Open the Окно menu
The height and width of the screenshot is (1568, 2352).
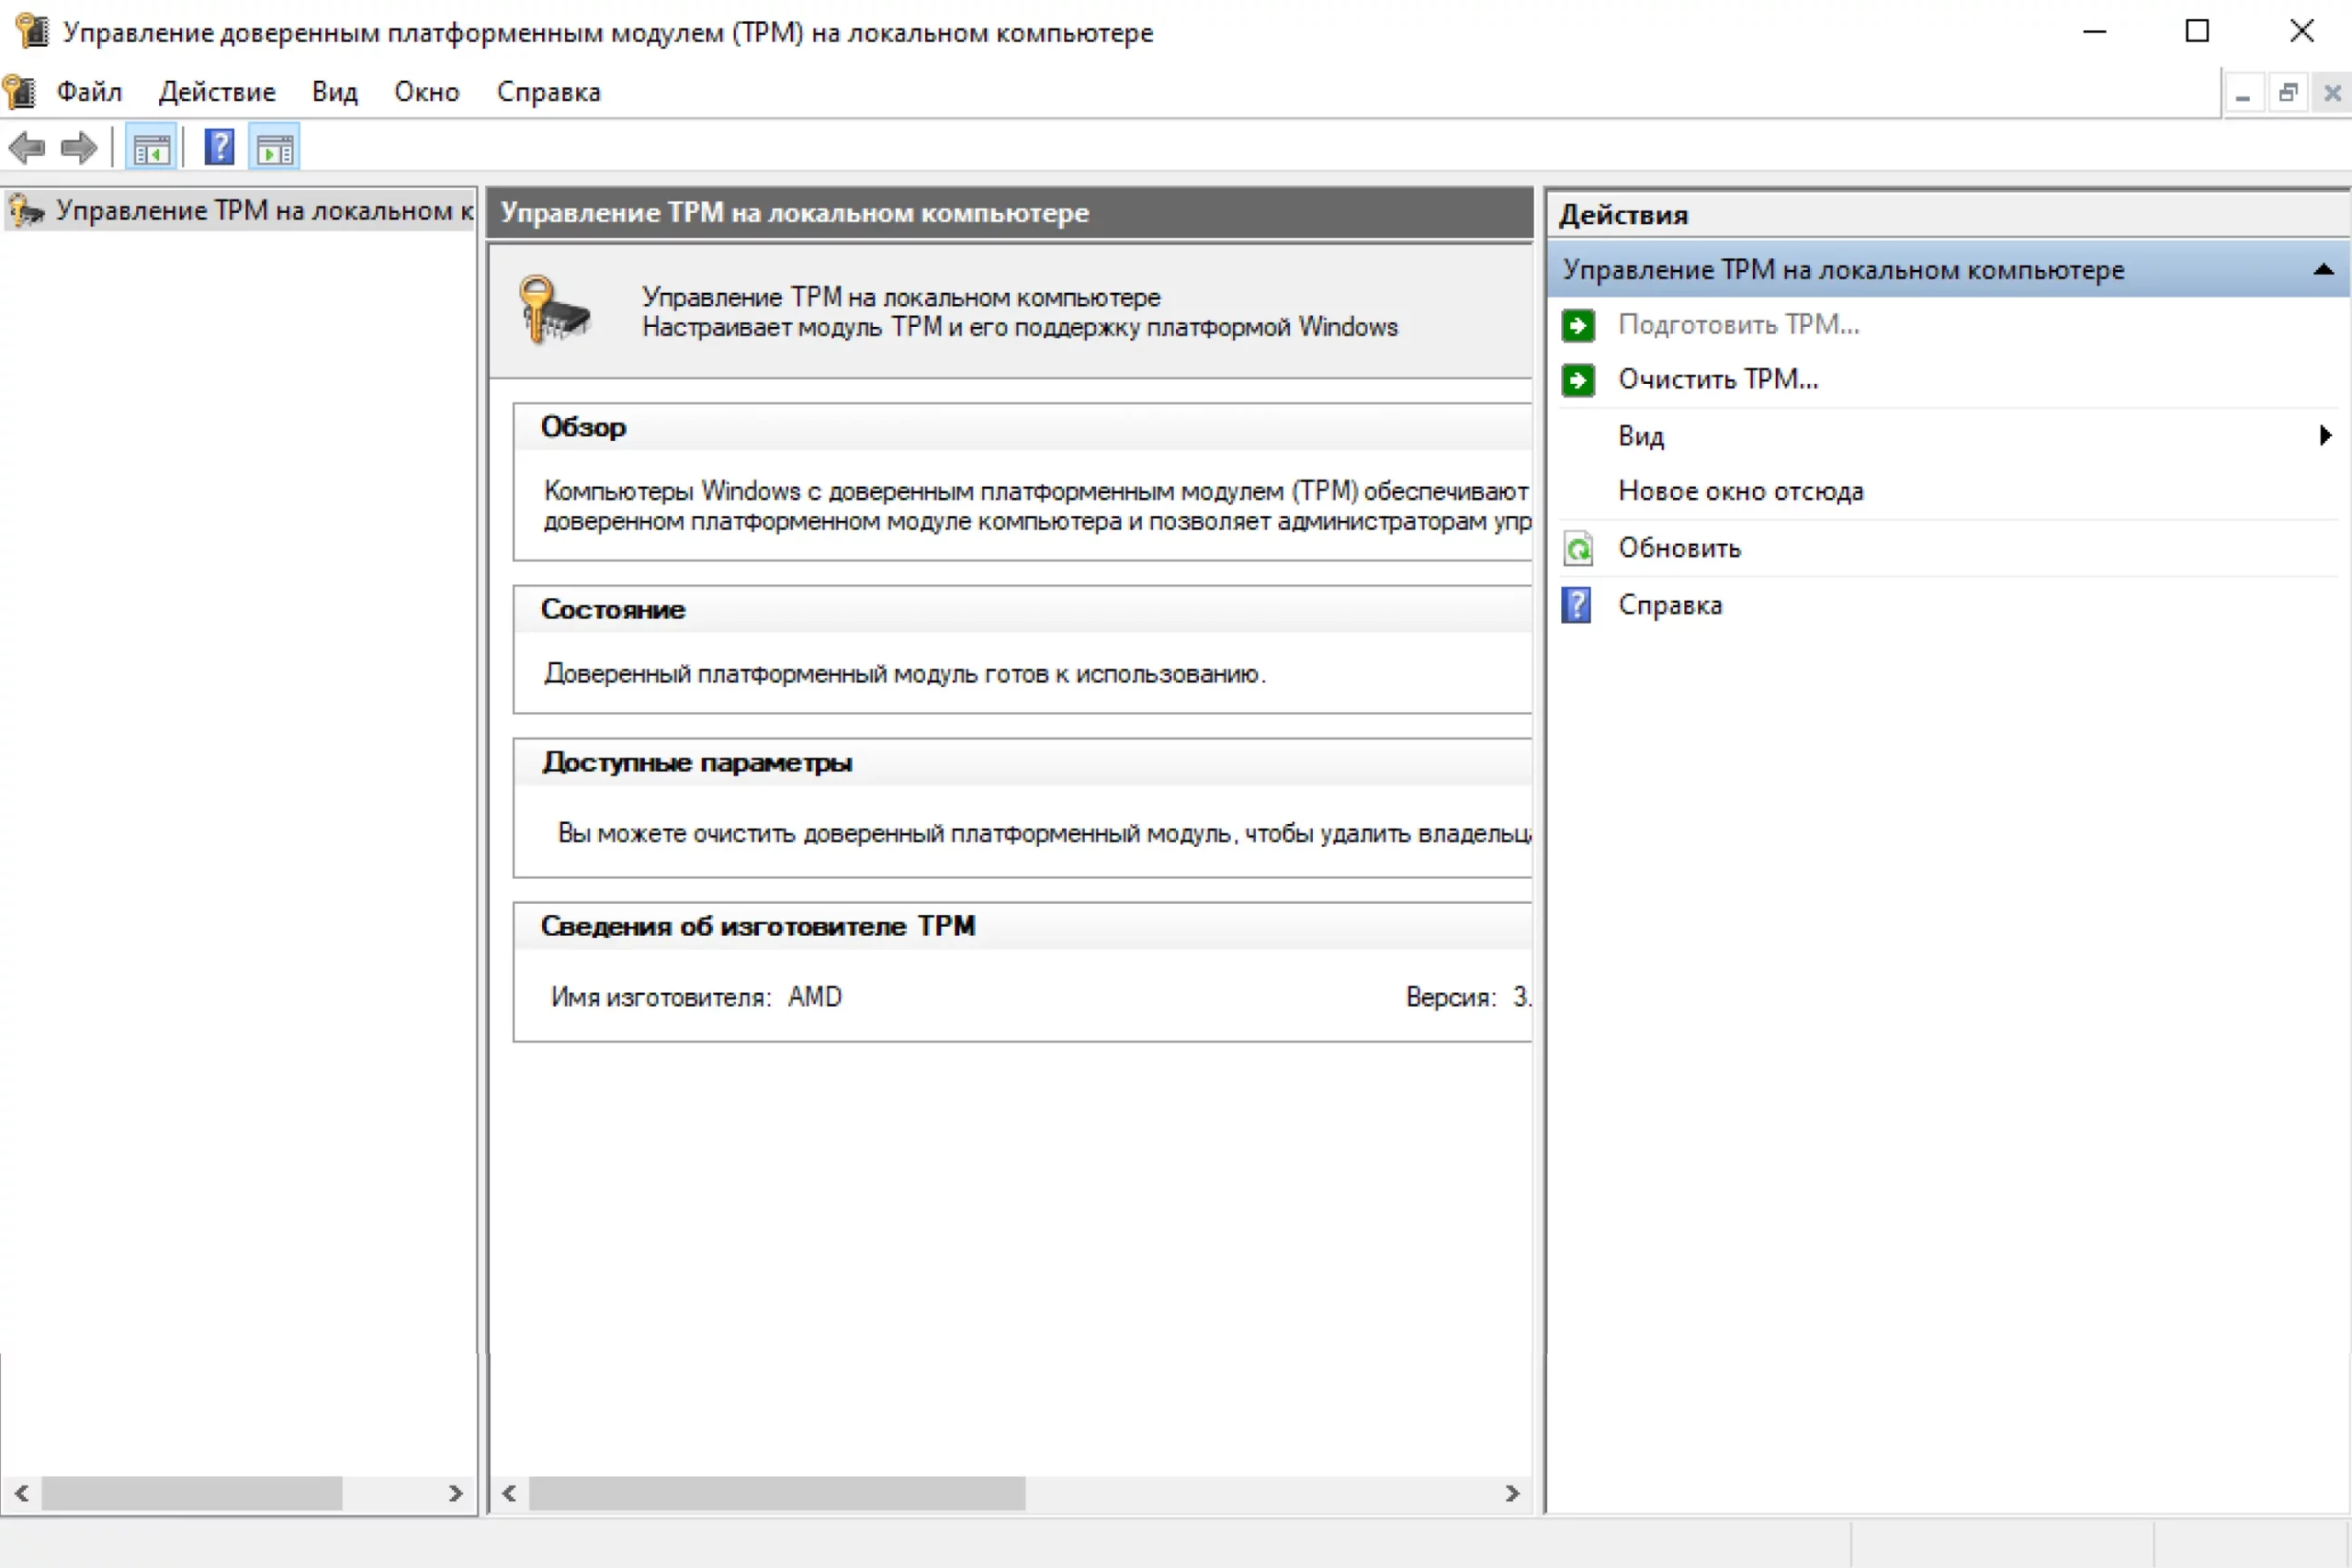[x=427, y=92]
